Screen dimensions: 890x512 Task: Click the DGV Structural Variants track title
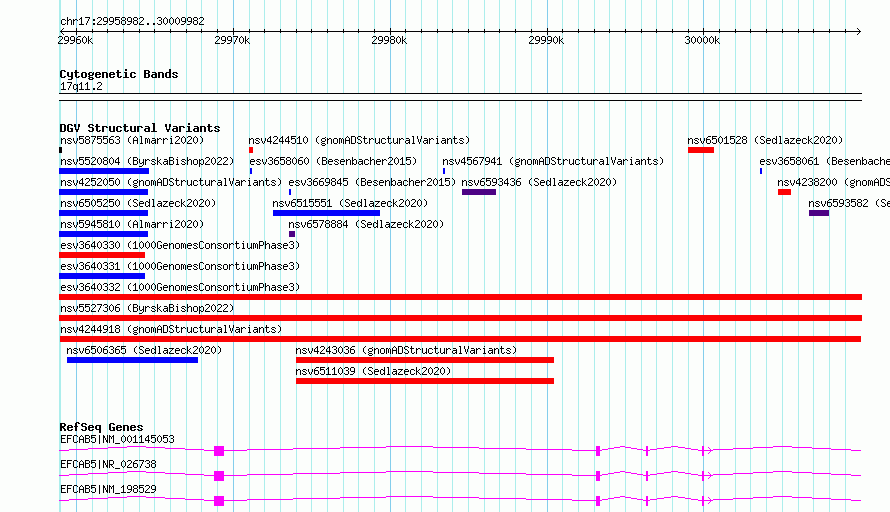coord(140,128)
